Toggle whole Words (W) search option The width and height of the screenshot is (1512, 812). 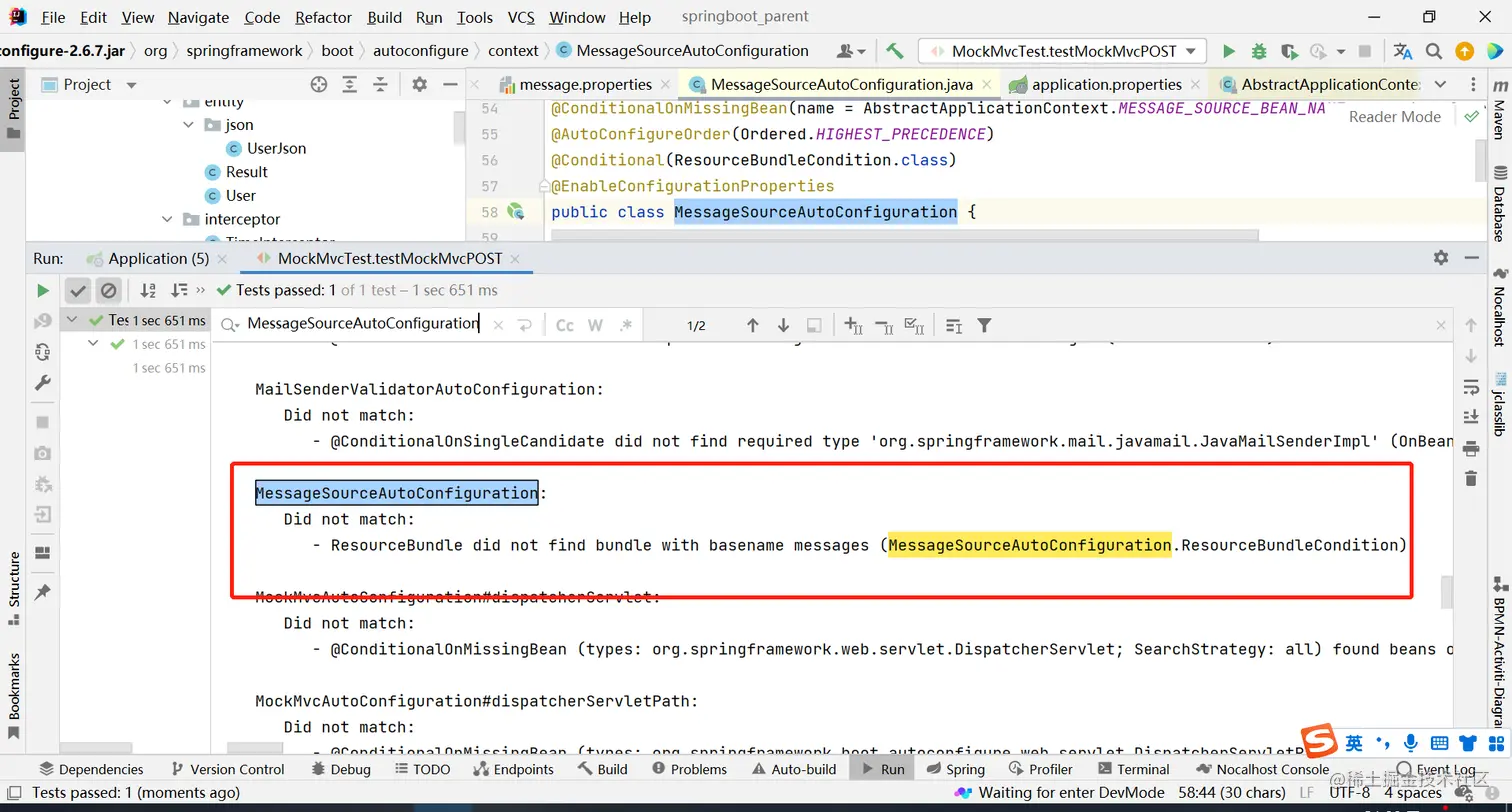point(595,325)
